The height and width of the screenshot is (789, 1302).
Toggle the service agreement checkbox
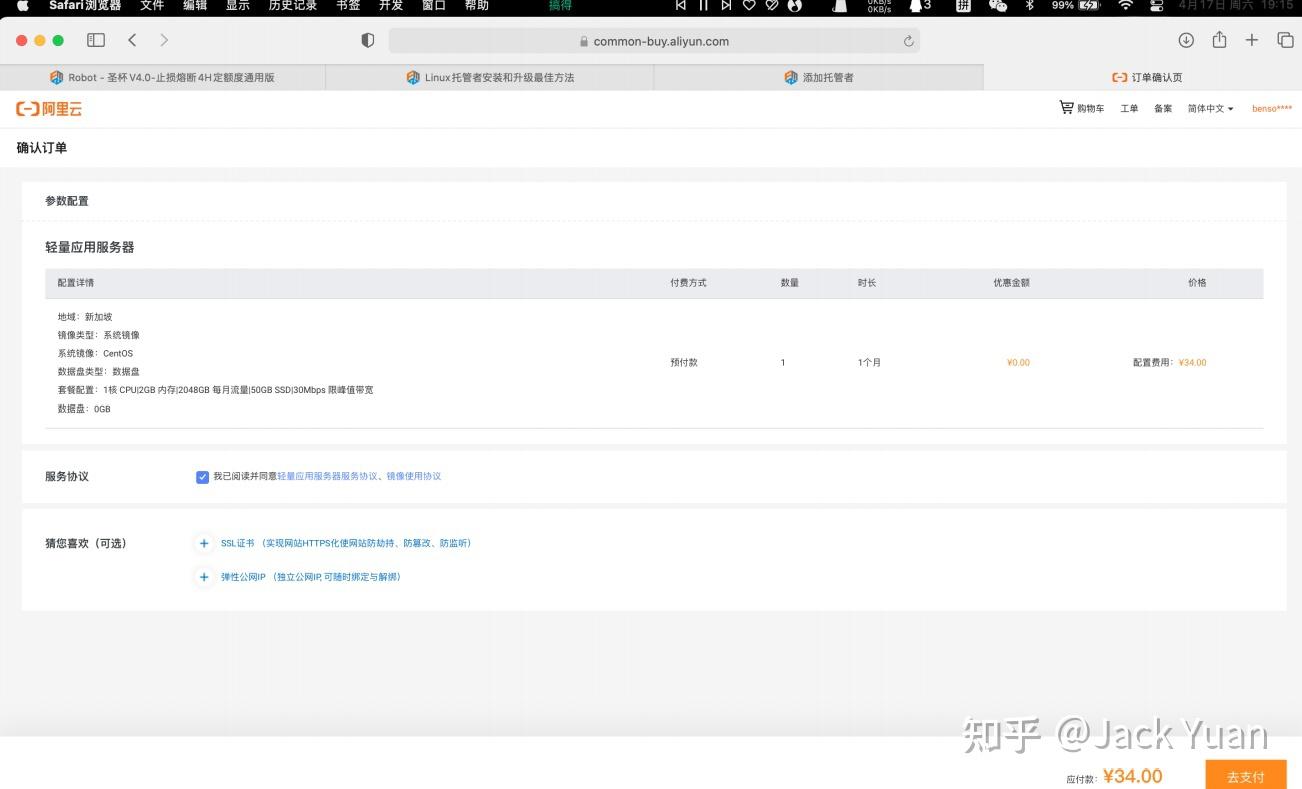click(x=202, y=477)
